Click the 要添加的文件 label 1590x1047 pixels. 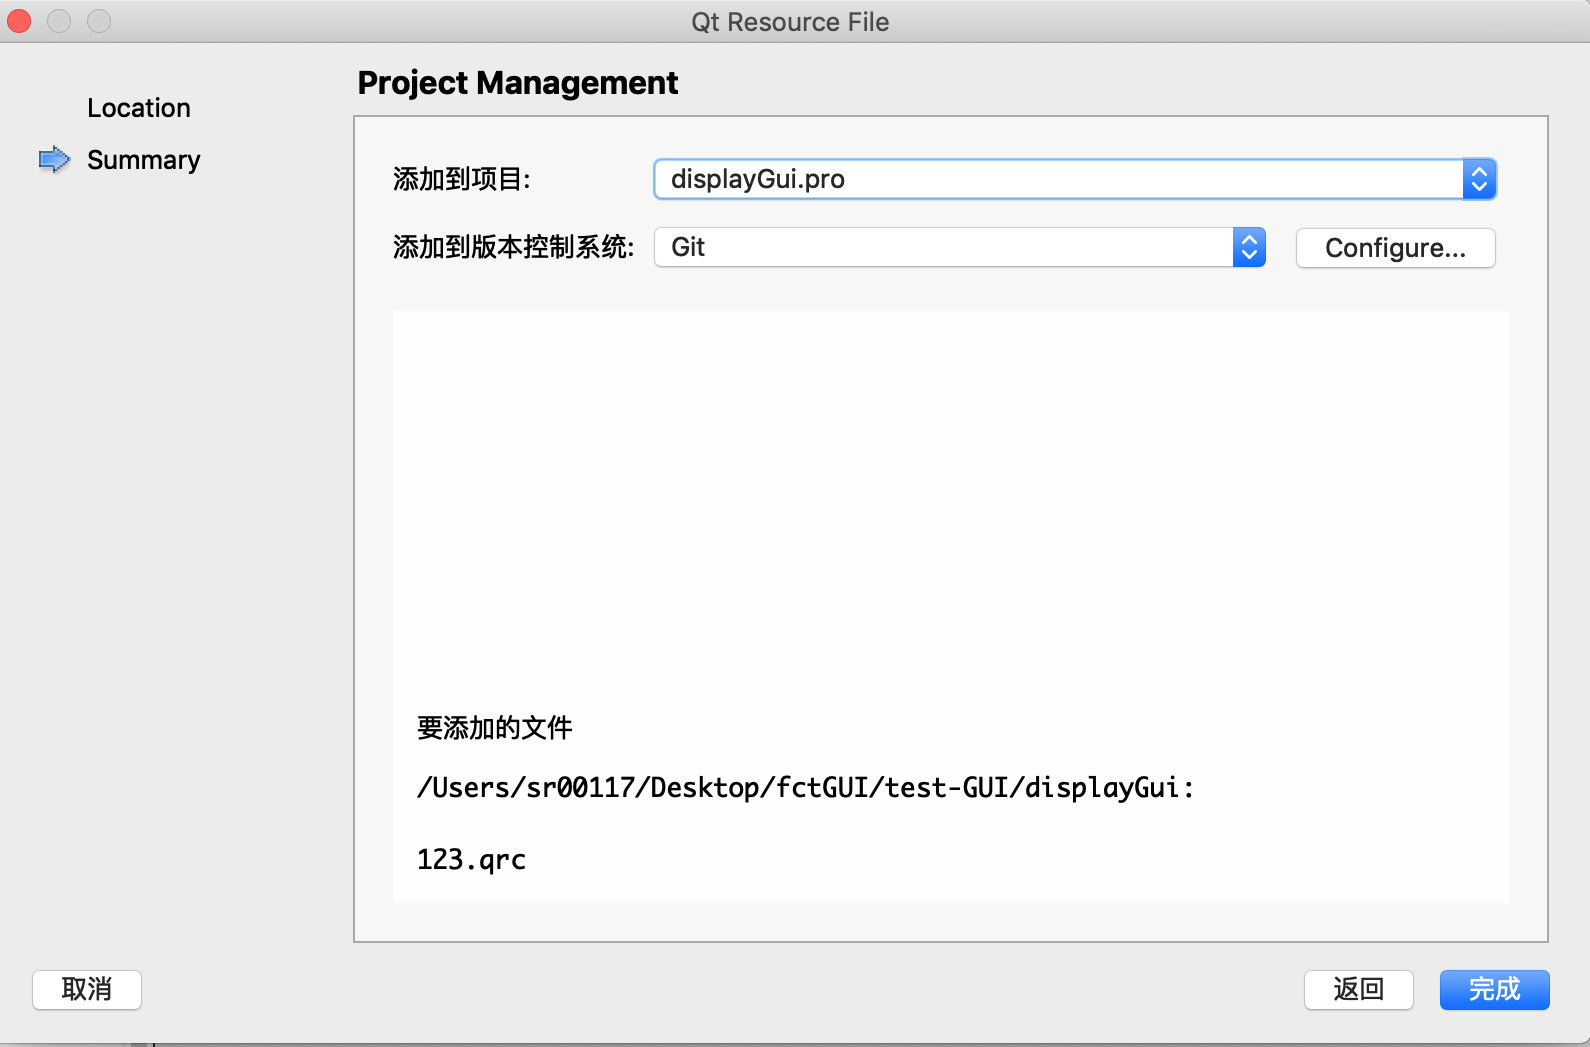tap(494, 728)
